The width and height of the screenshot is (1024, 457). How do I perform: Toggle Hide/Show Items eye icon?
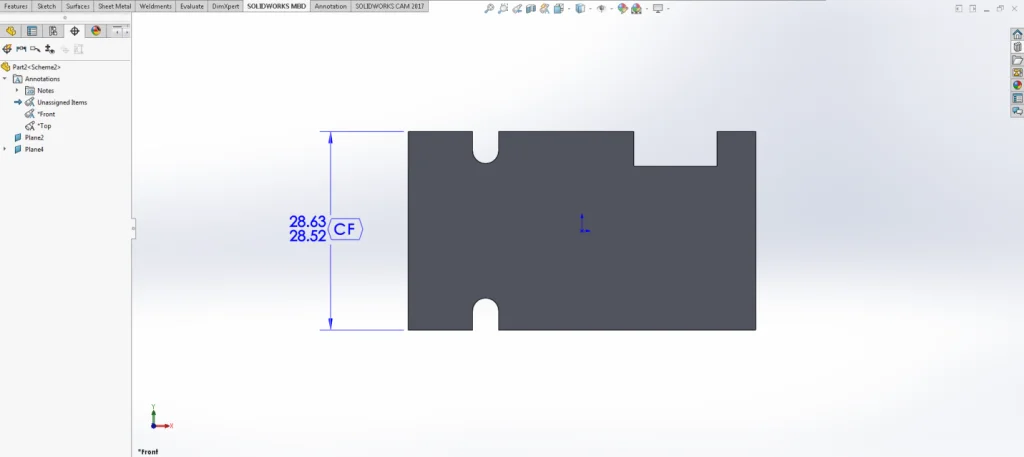600,8
